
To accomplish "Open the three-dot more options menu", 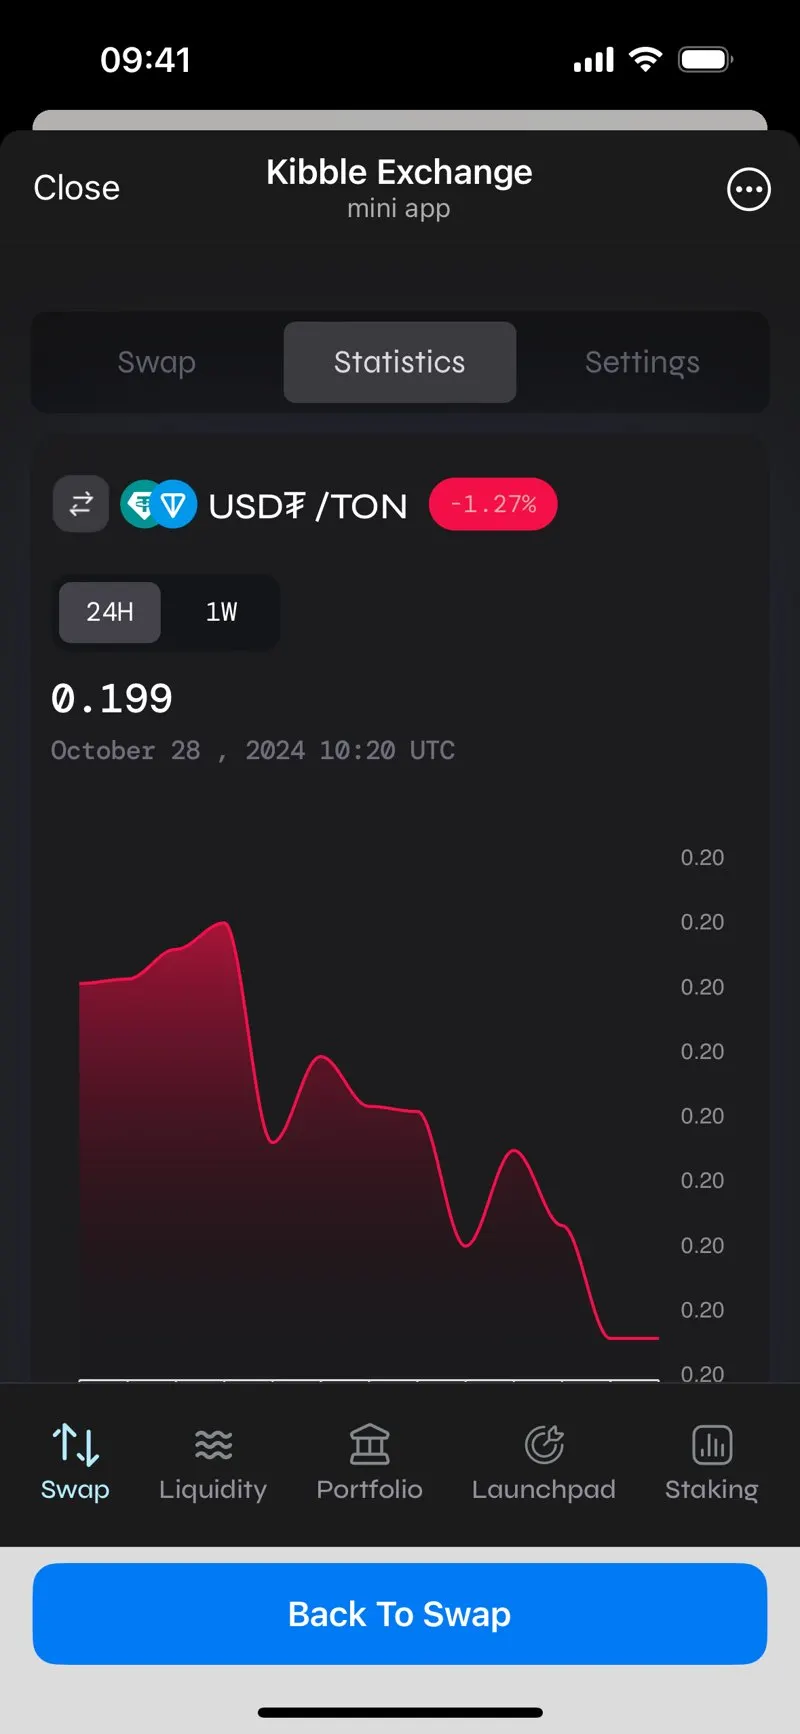I will (x=748, y=189).
